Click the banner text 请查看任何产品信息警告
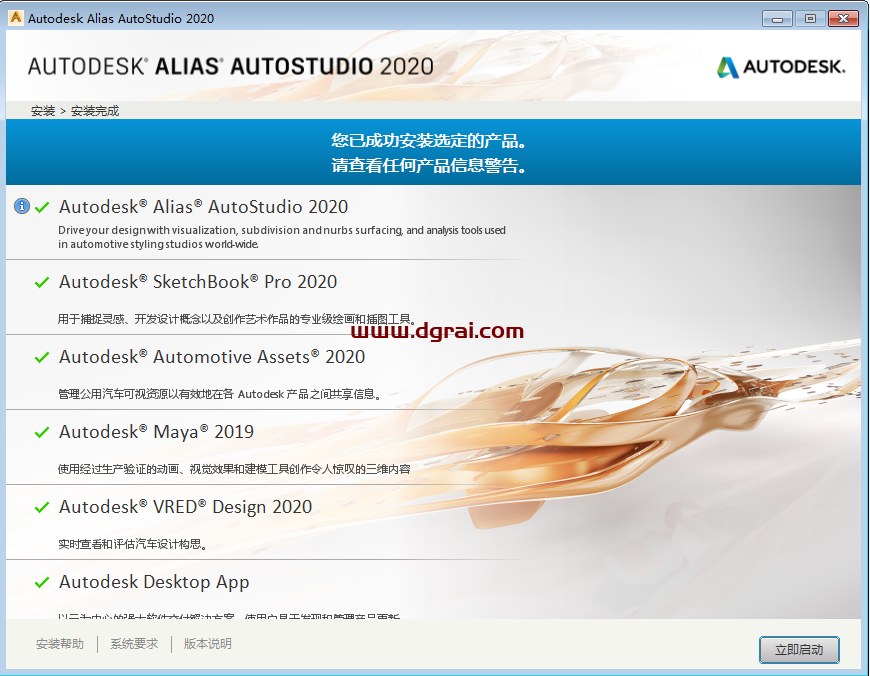 (428, 165)
